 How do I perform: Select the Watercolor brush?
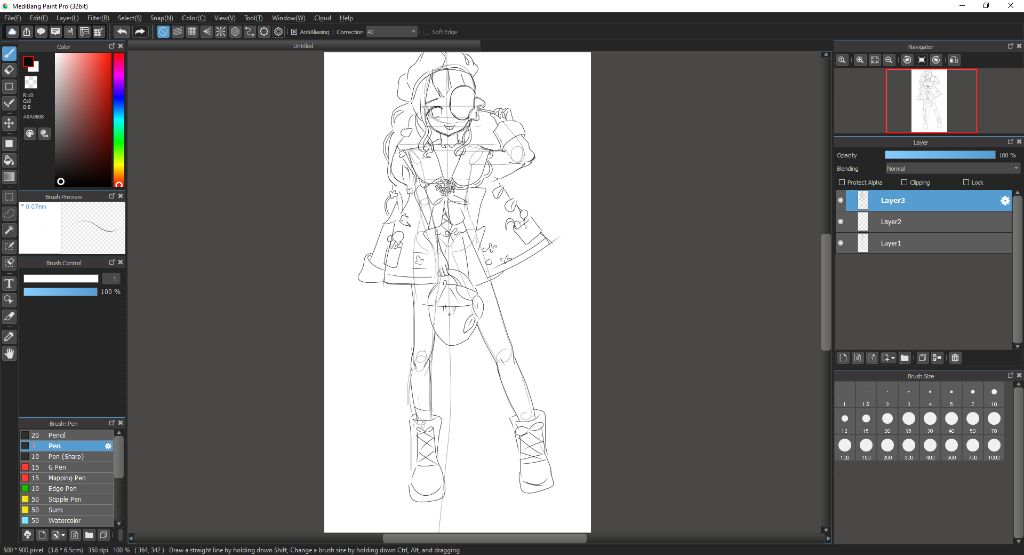67,520
